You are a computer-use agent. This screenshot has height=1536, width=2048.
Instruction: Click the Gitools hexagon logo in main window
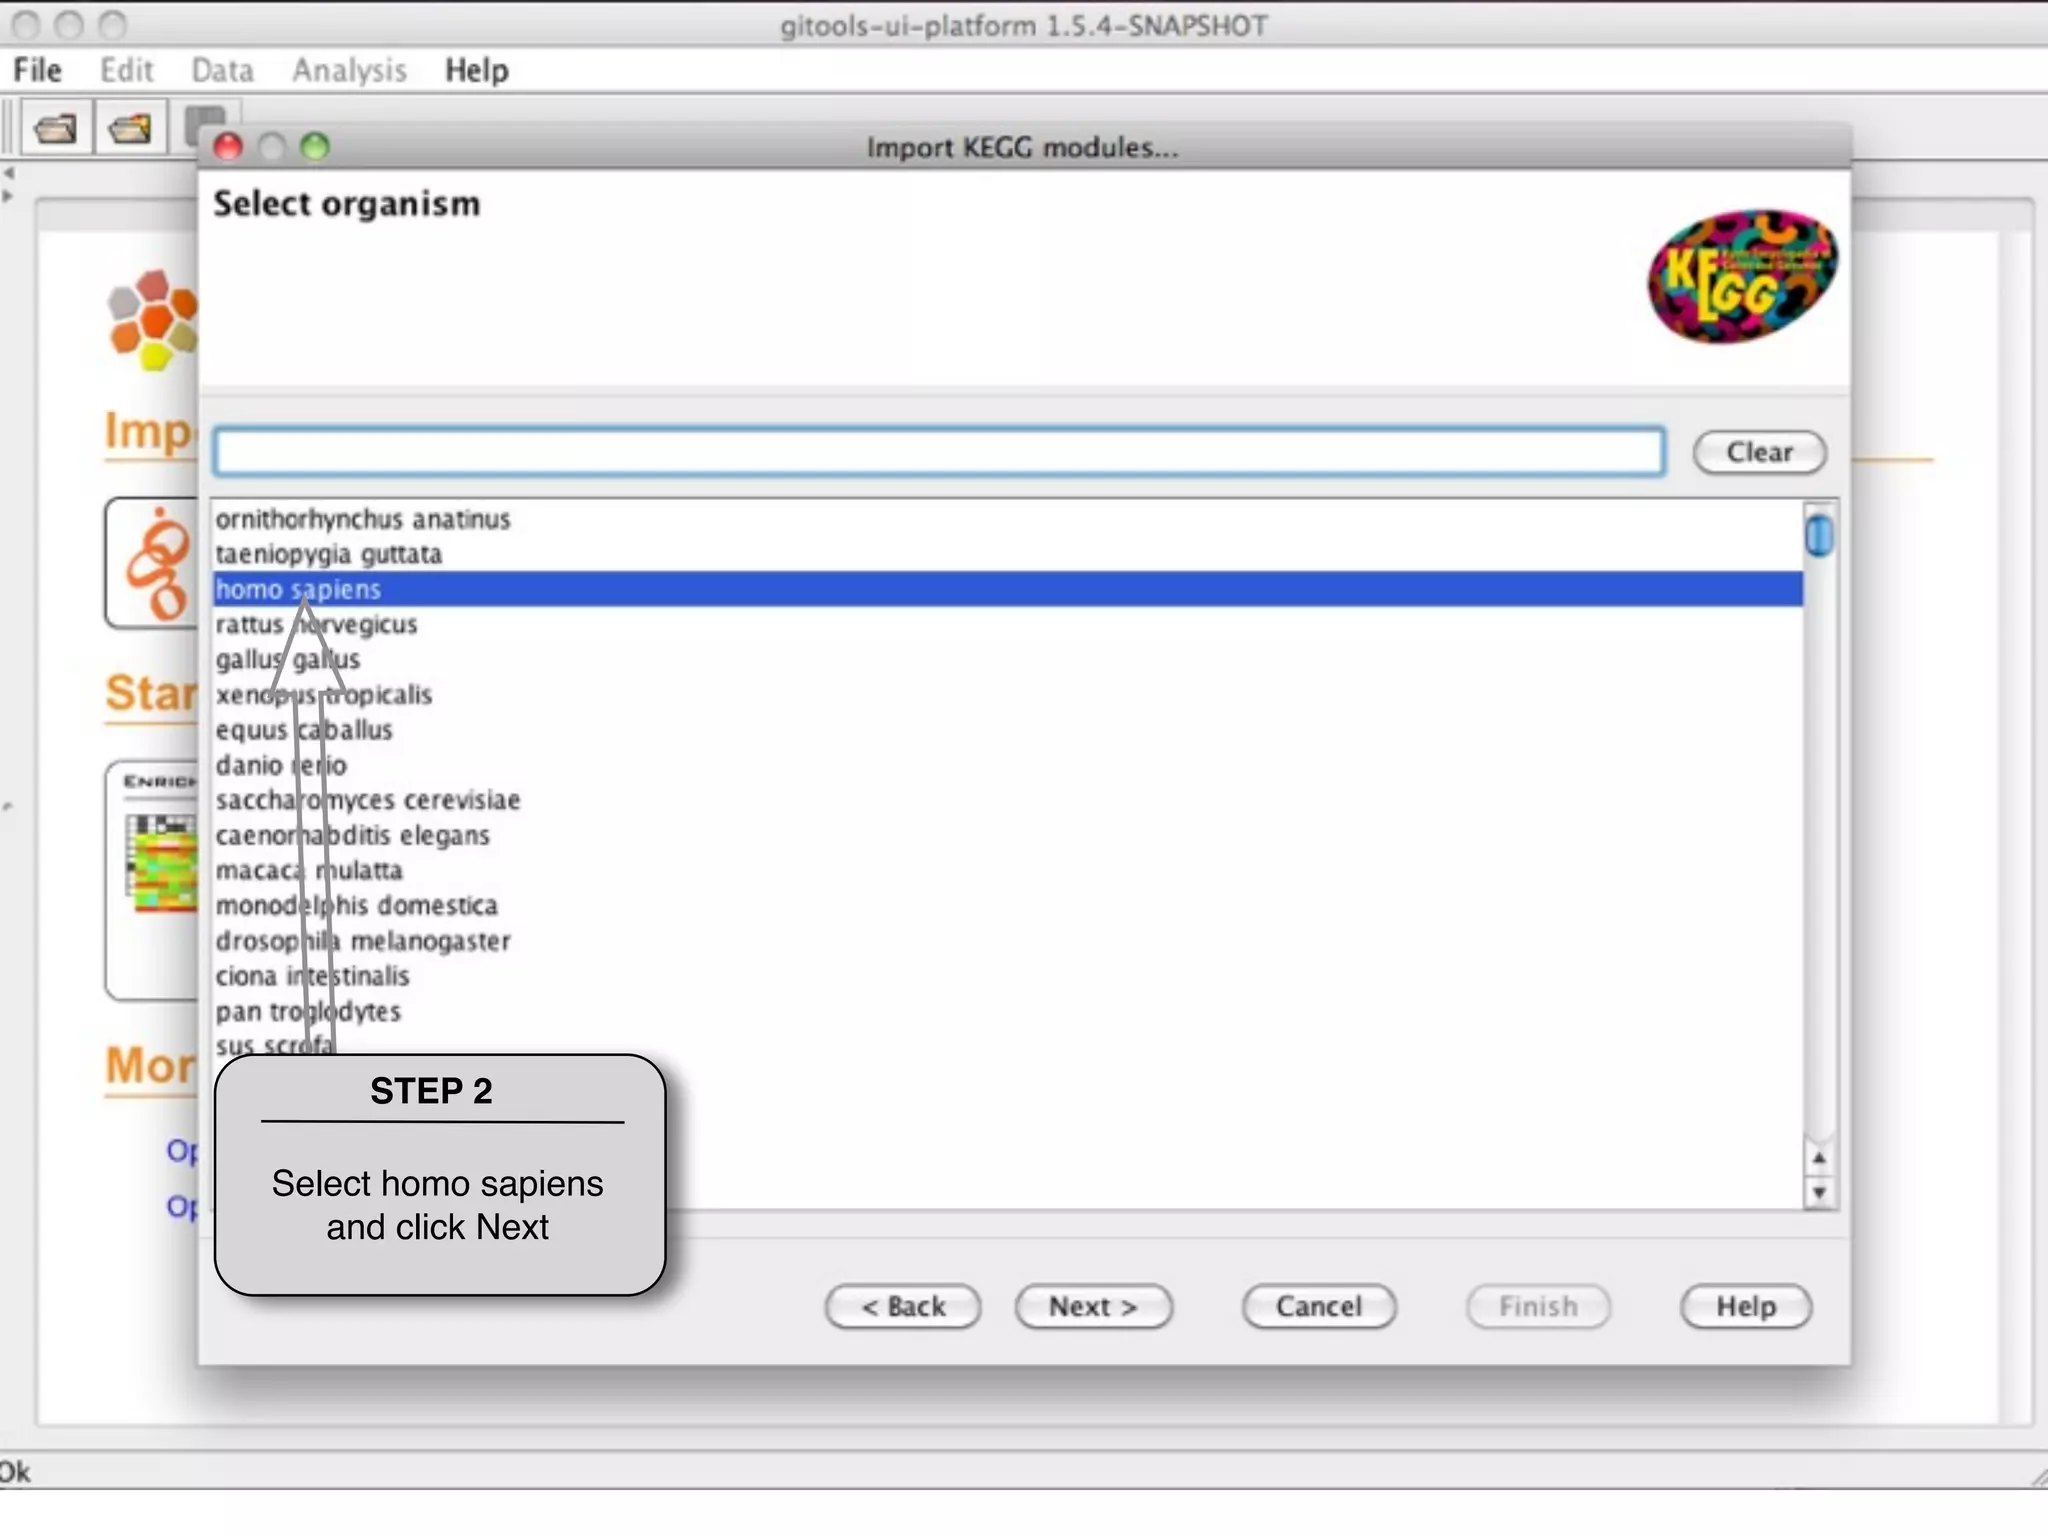point(153,319)
